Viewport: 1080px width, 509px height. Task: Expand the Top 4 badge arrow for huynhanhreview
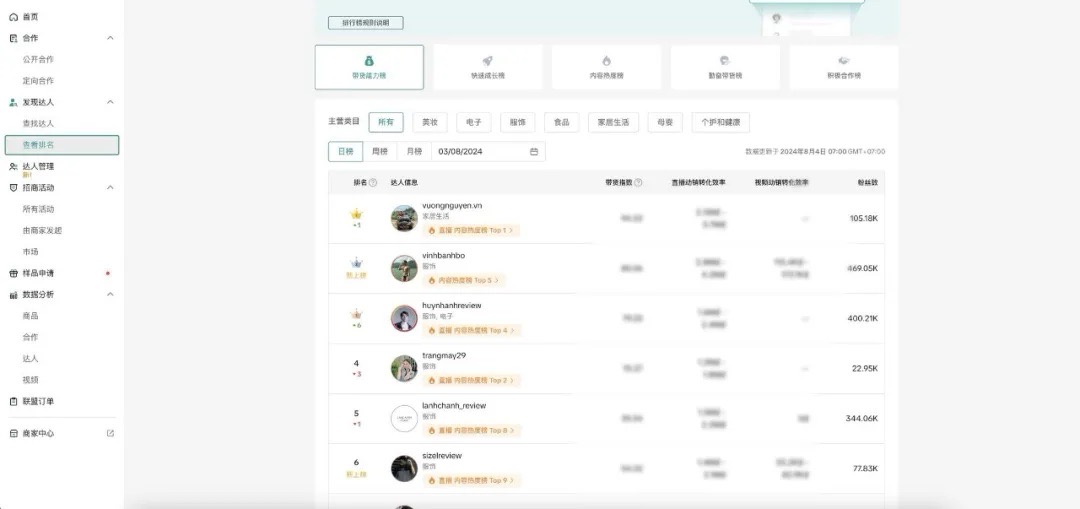pyautogui.click(x=513, y=331)
